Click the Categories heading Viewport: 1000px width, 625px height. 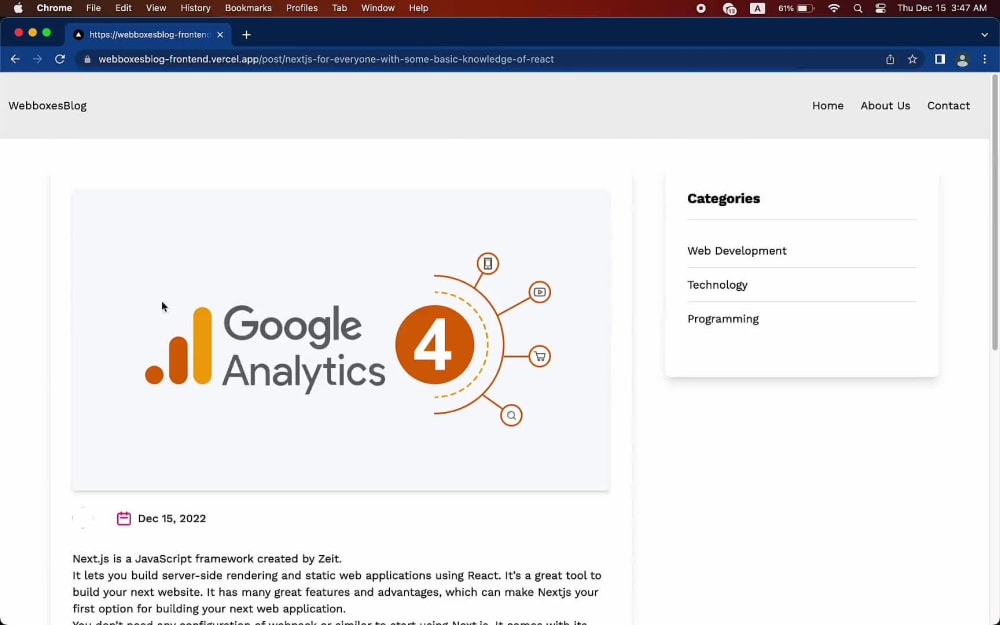pyautogui.click(x=723, y=198)
